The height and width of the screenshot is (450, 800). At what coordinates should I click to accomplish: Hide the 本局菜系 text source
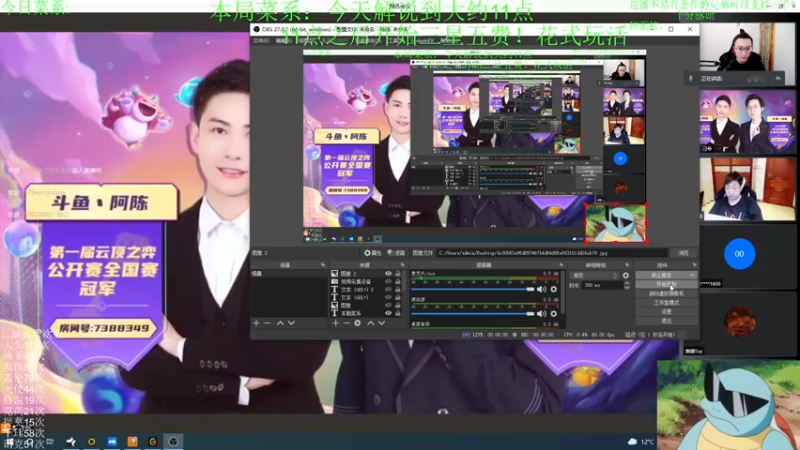(x=388, y=313)
